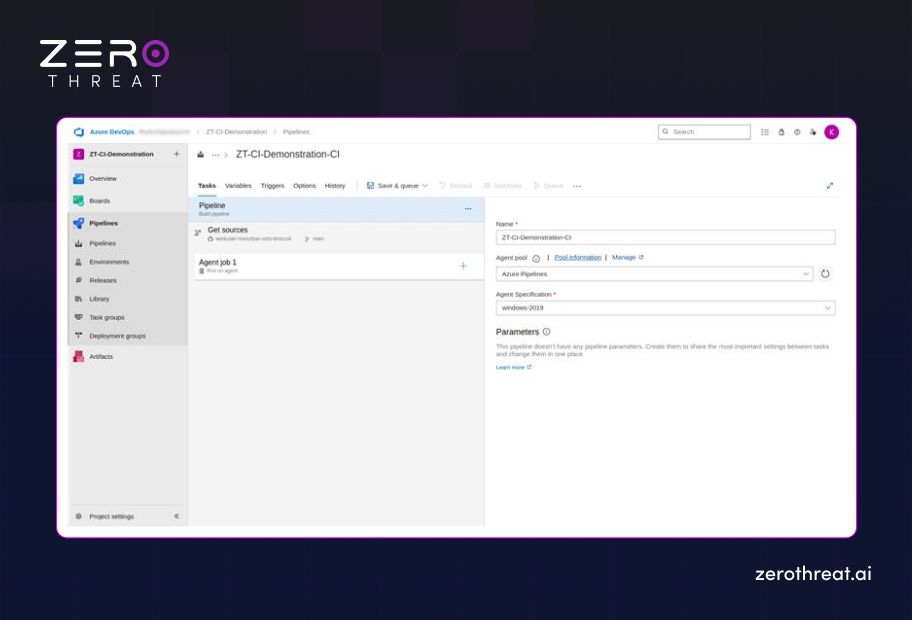This screenshot has height=620, width=912.
Task: Click the Azure DevOps logo icon
Action: [x=79, y=132]
